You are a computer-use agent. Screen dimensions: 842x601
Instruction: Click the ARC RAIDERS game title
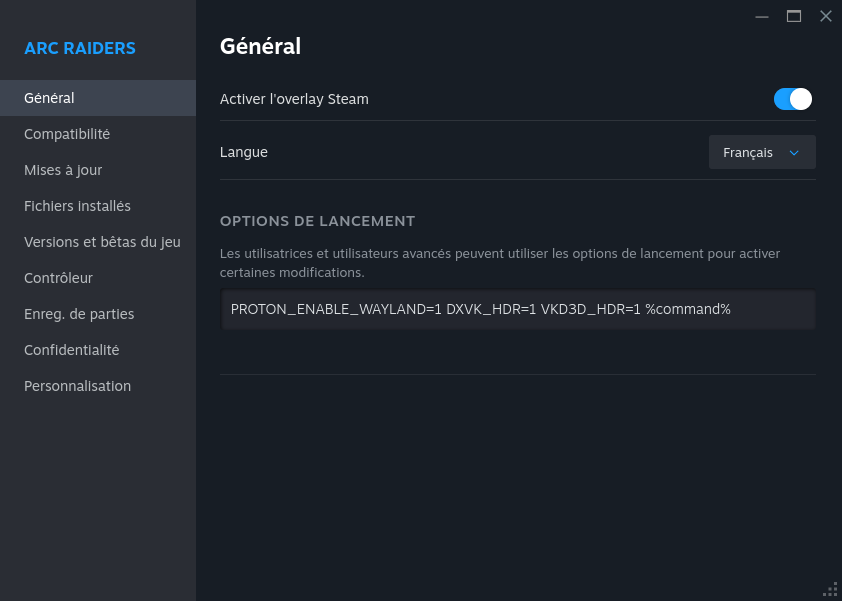click(x=80, y=48)
